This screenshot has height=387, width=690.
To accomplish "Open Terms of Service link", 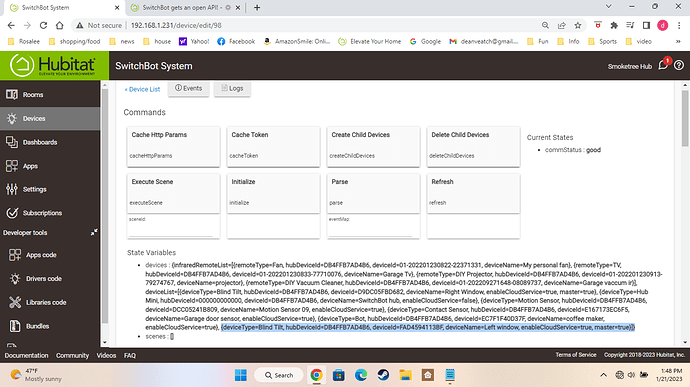I will [576, 355].
